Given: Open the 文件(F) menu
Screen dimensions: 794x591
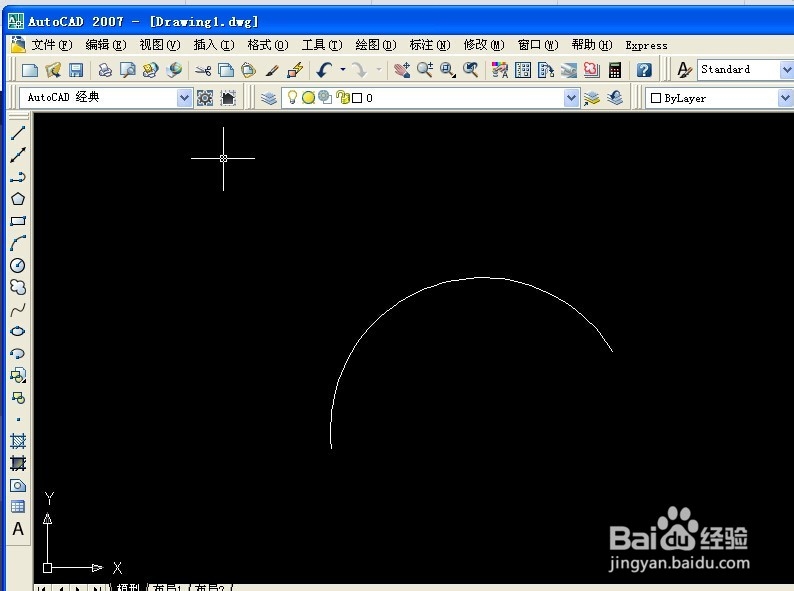Looking at the screenshot, I should (x=52, y=45).
